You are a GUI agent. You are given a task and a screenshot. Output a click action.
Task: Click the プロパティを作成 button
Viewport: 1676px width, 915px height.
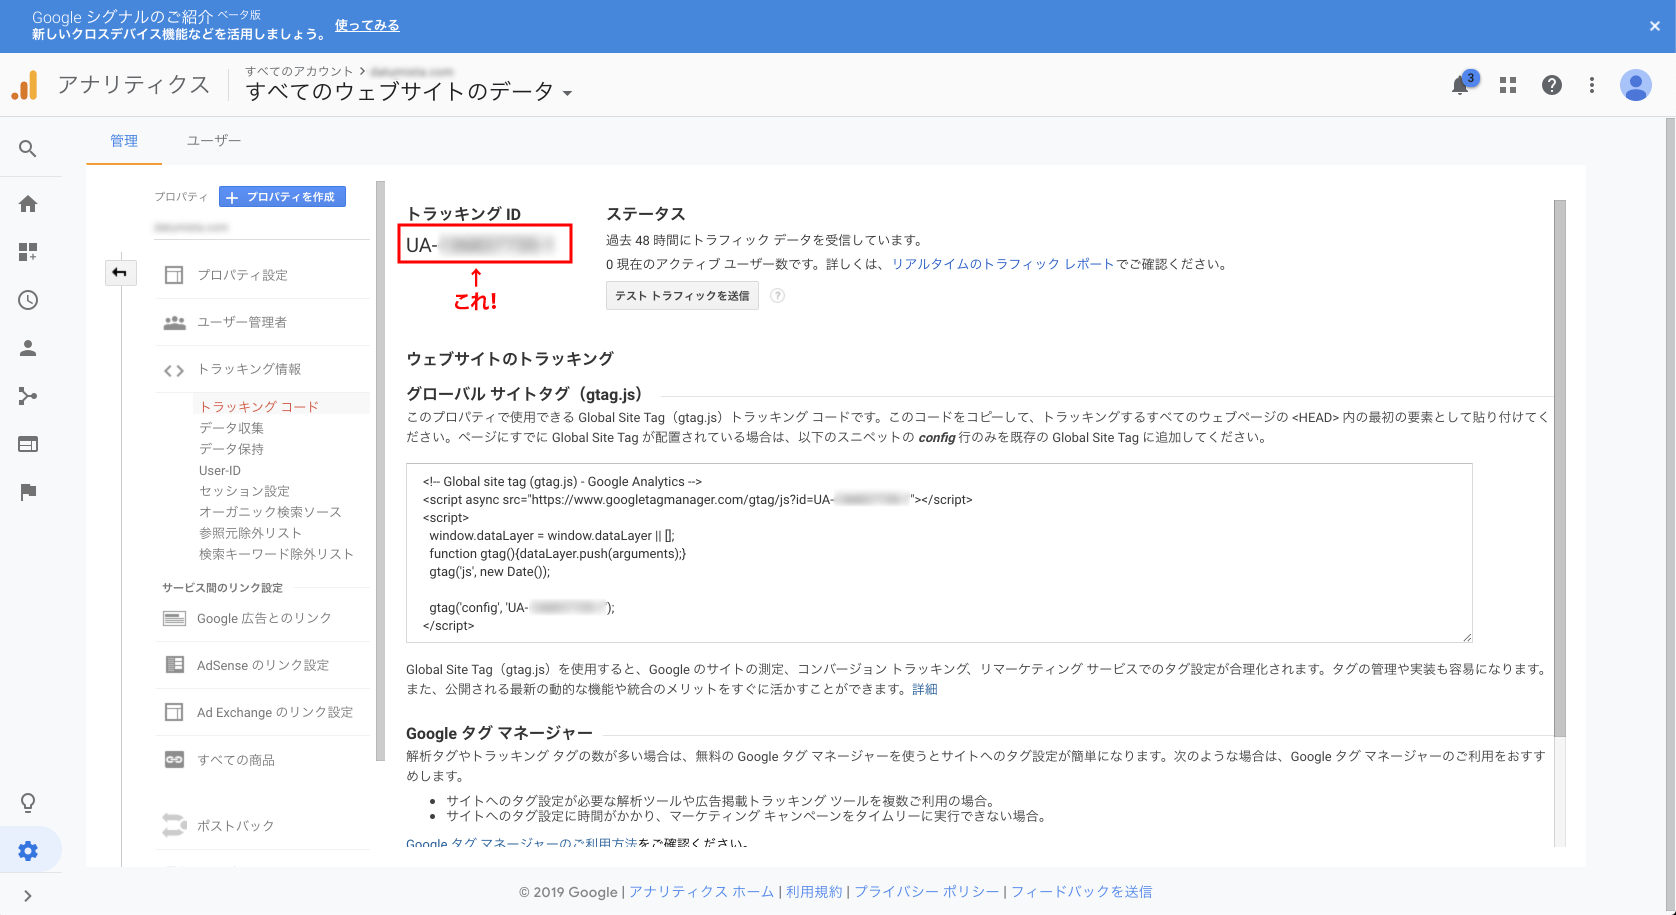[282, 197]
